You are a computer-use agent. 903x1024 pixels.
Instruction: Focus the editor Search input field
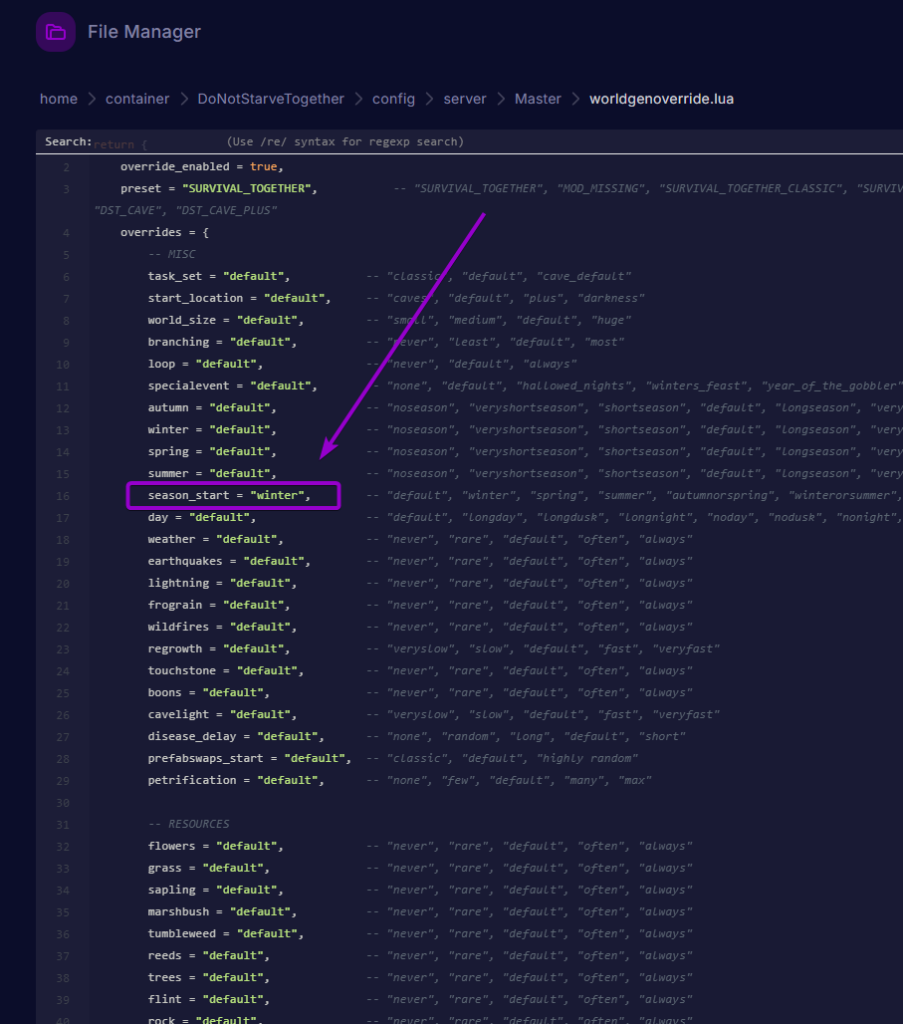pos(157,142)
